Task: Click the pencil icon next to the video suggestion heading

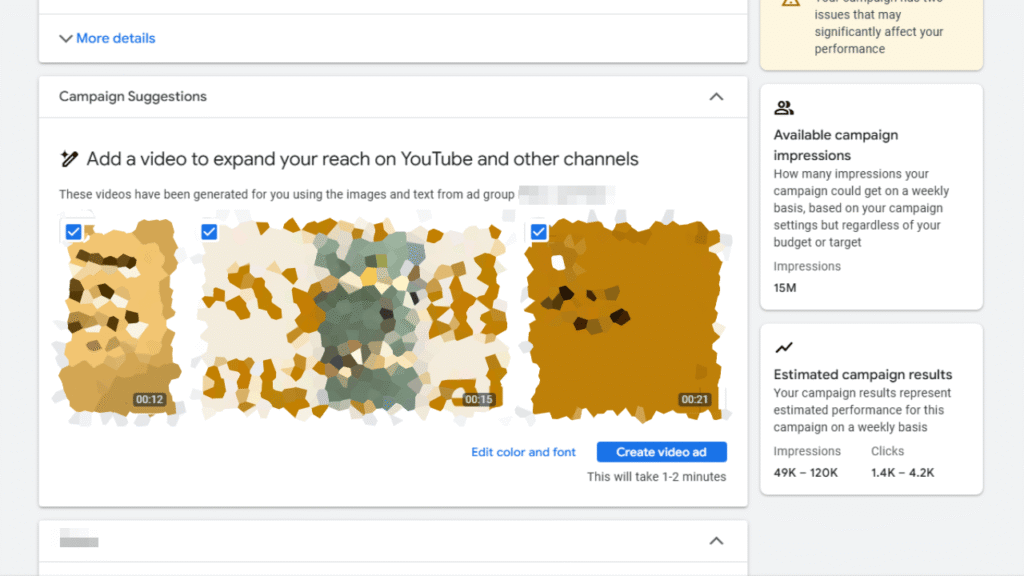Action: pos(69,158)
